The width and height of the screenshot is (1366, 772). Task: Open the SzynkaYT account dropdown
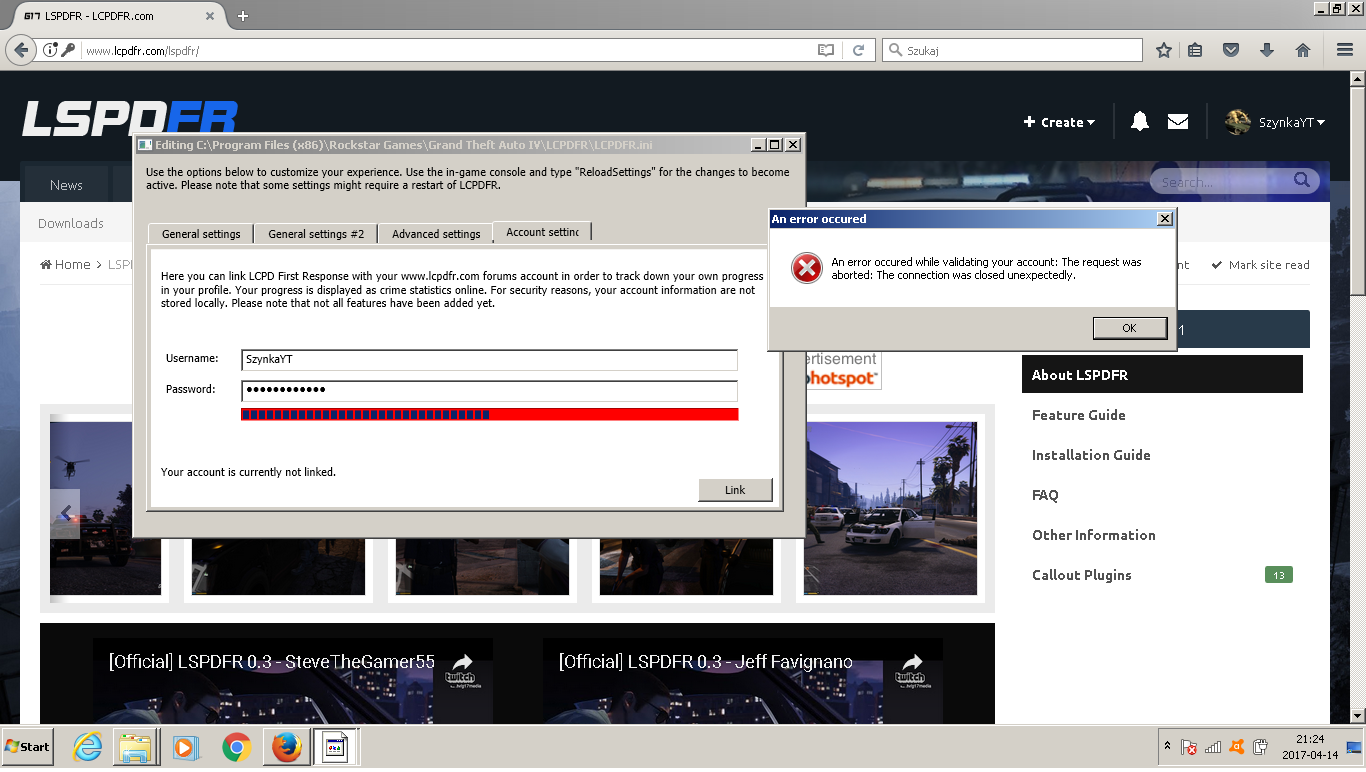tap(1292, 122)
